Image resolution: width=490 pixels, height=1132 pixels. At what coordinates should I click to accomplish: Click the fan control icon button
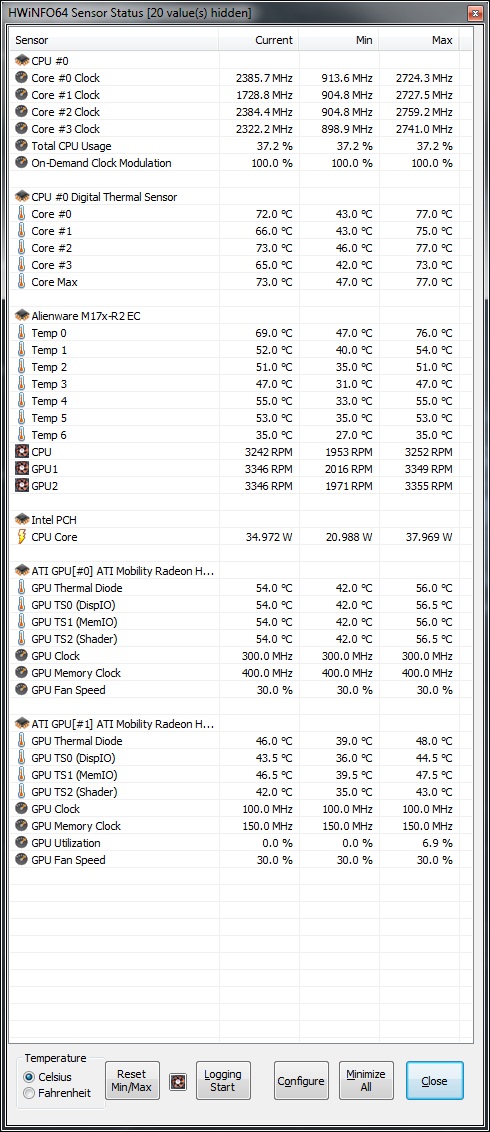click(178, 1081)
